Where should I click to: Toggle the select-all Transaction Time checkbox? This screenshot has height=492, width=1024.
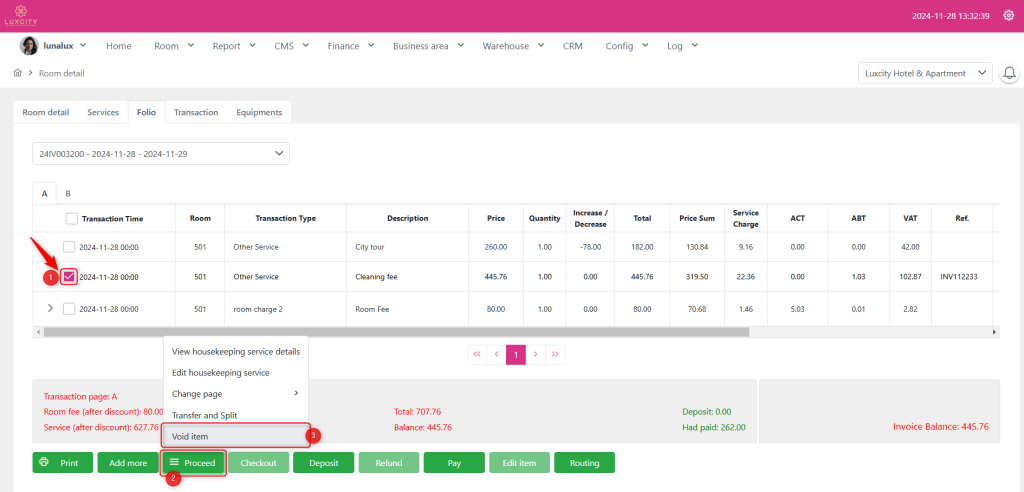pyautogui.click(x=72, y=219)
